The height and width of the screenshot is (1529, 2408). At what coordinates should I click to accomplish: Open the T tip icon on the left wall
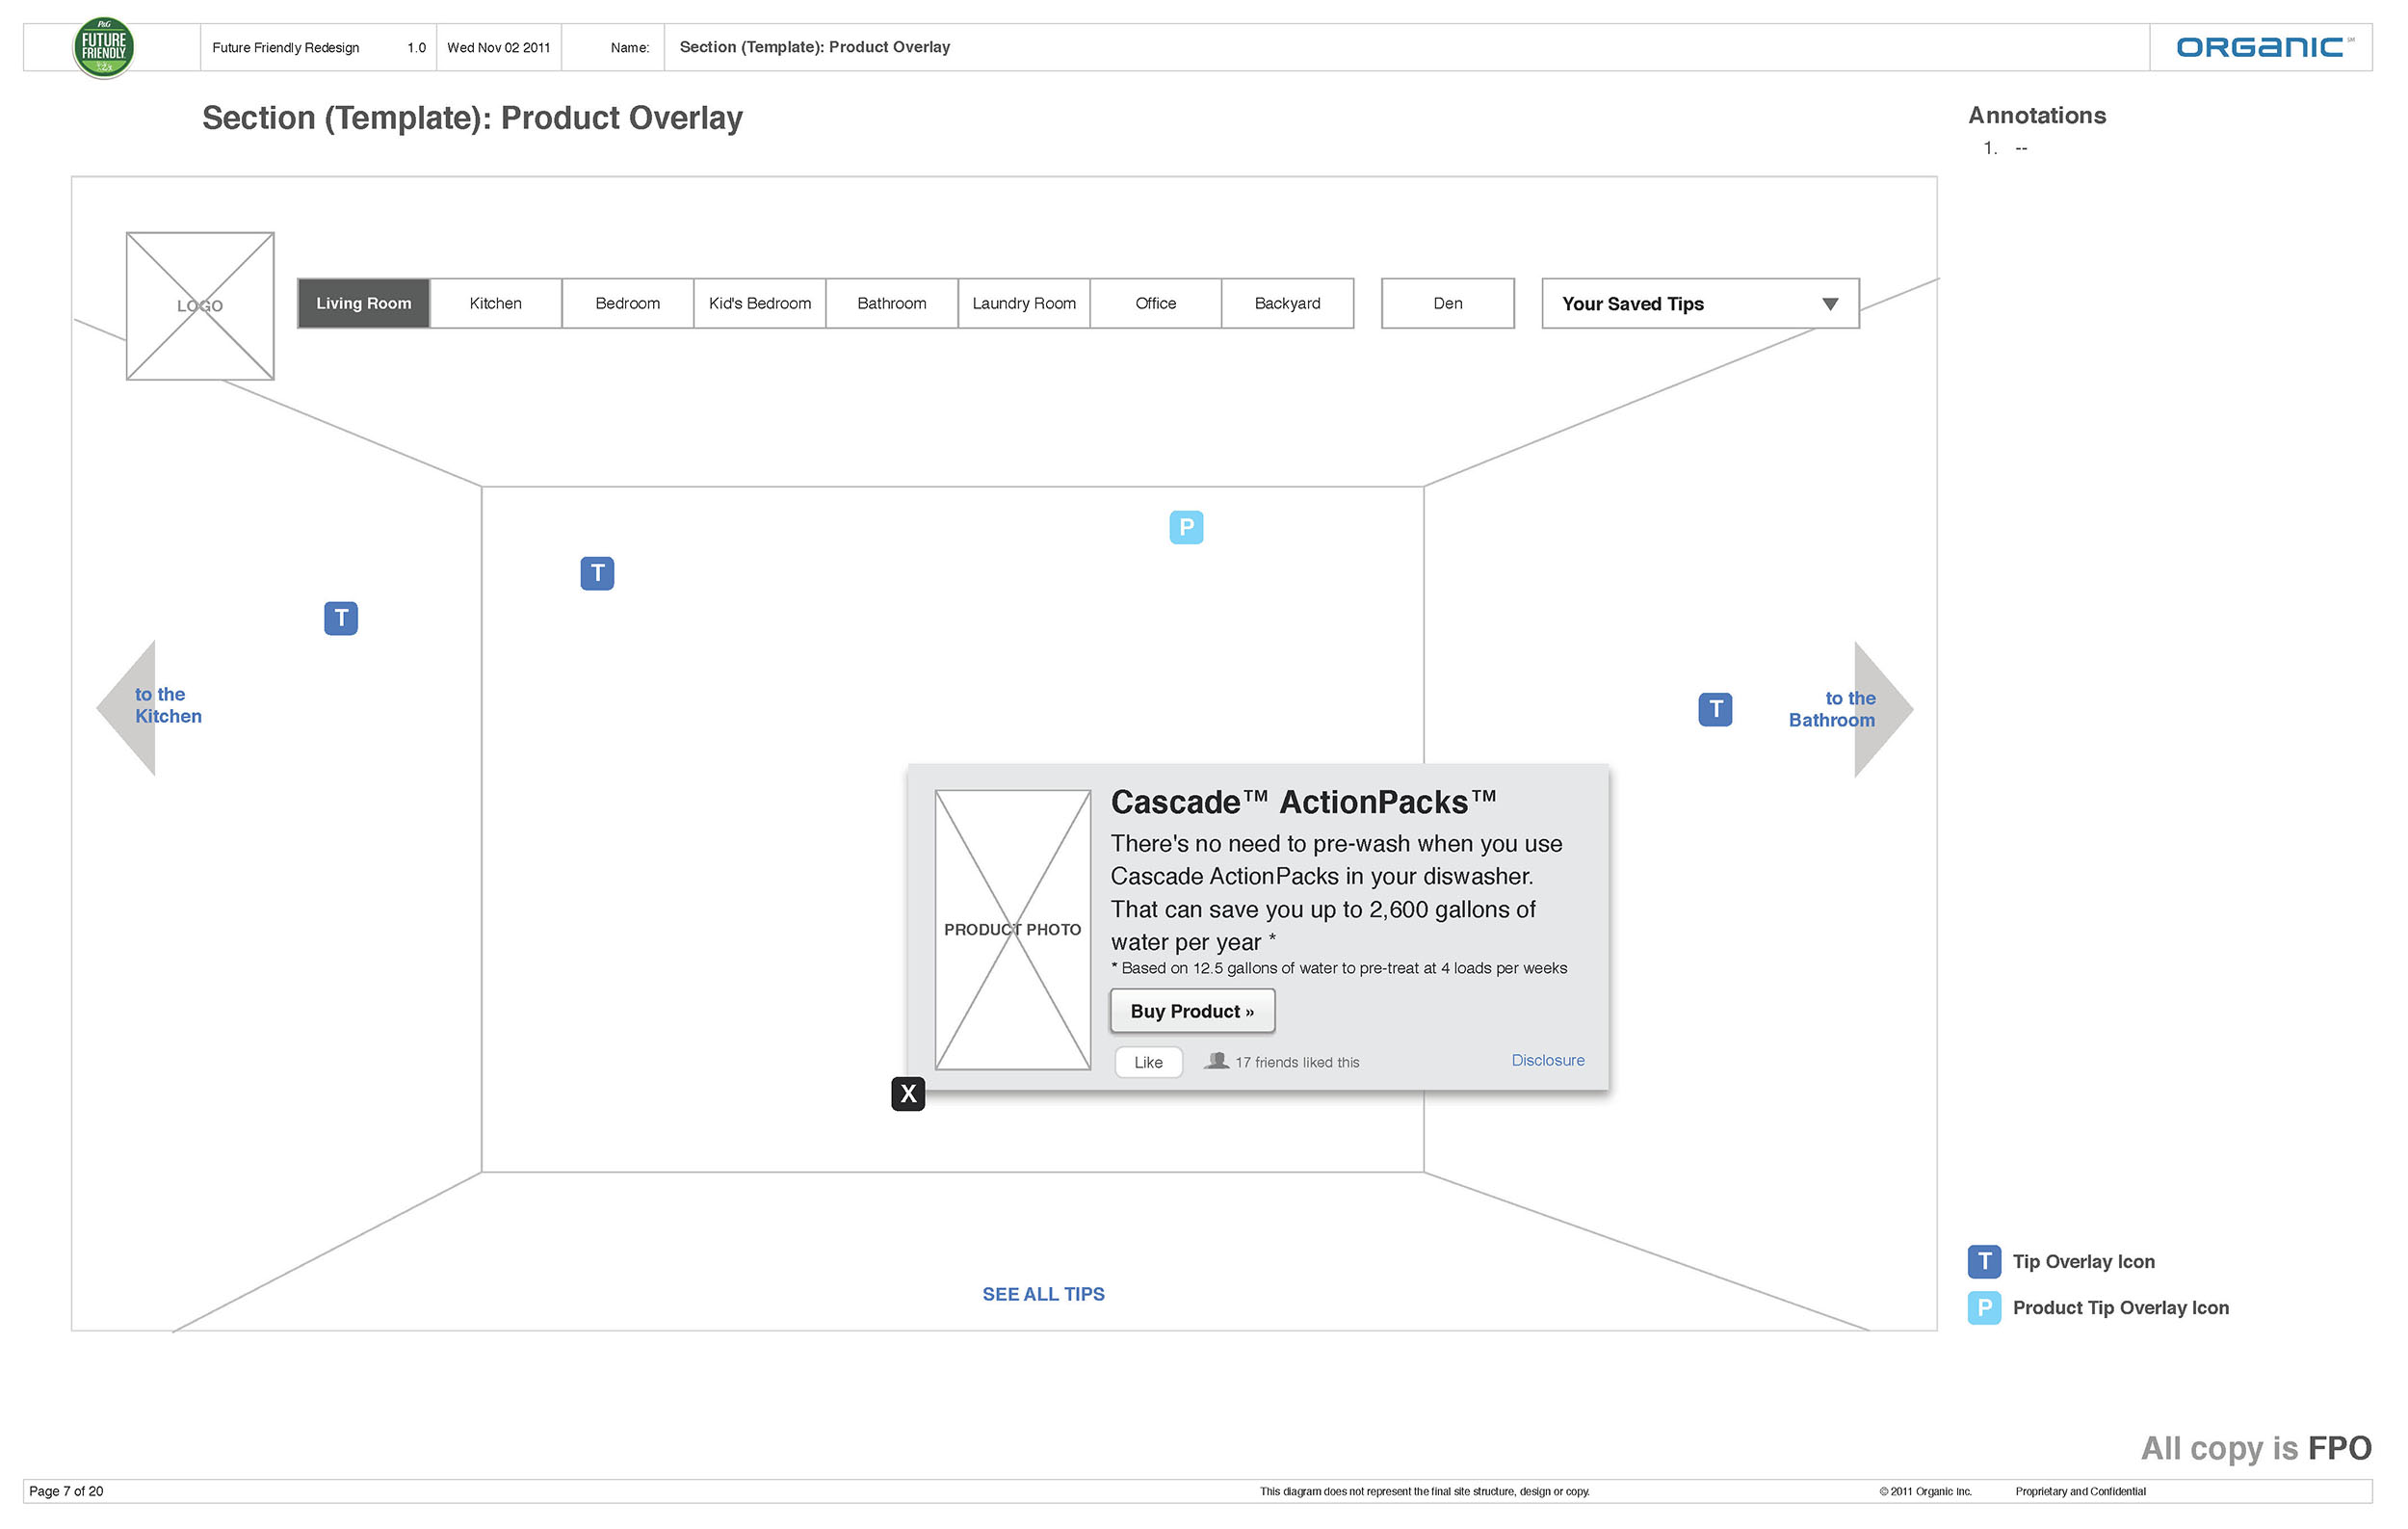click(x=341, y=618)
